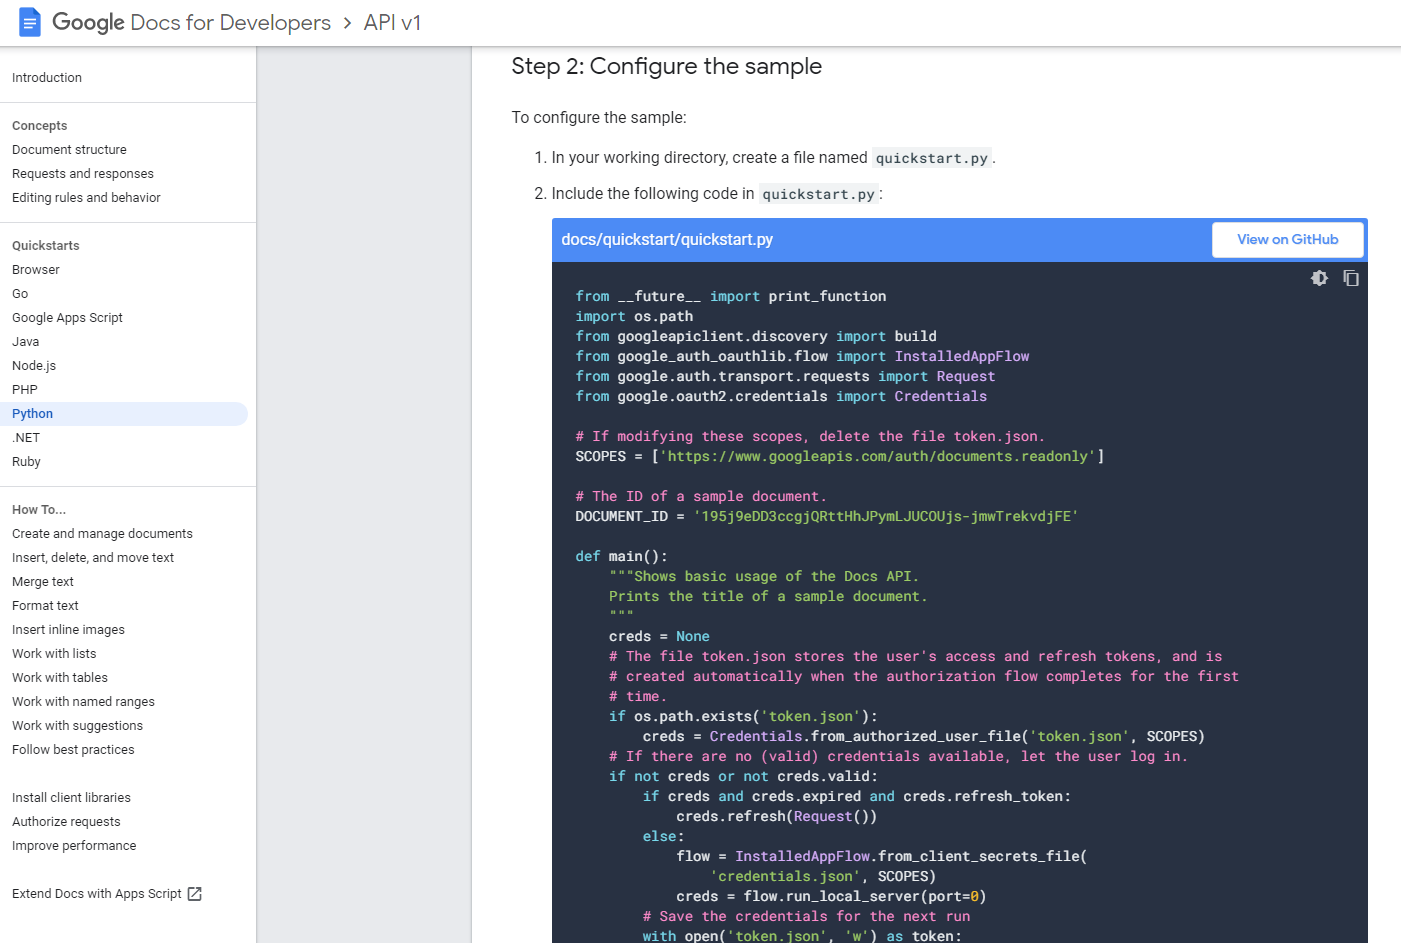Click the creds.refresh(Request()) code line
Viewport: 1401px width, 943px height.
click(x=776, y=816)
